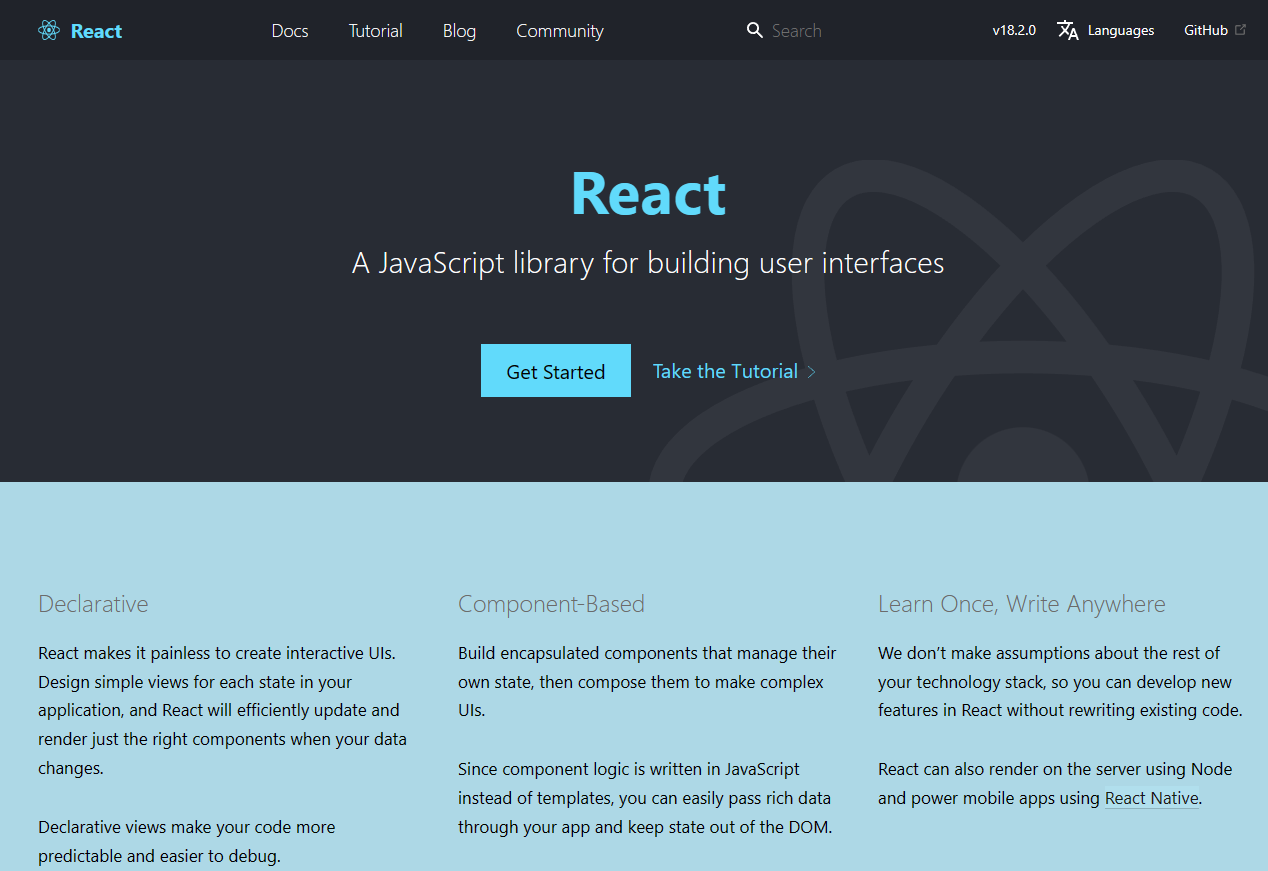Click the magnifying glass search icon
The height and width of the screenshot is (871, 1268).
pos(755,31)
